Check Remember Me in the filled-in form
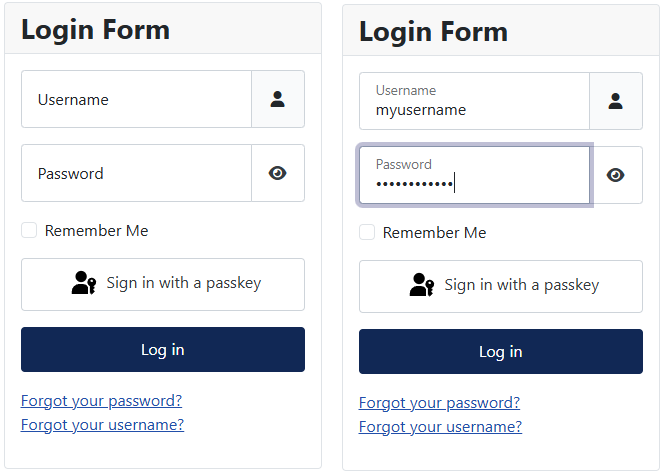665x476 pixels. [367, 232]
